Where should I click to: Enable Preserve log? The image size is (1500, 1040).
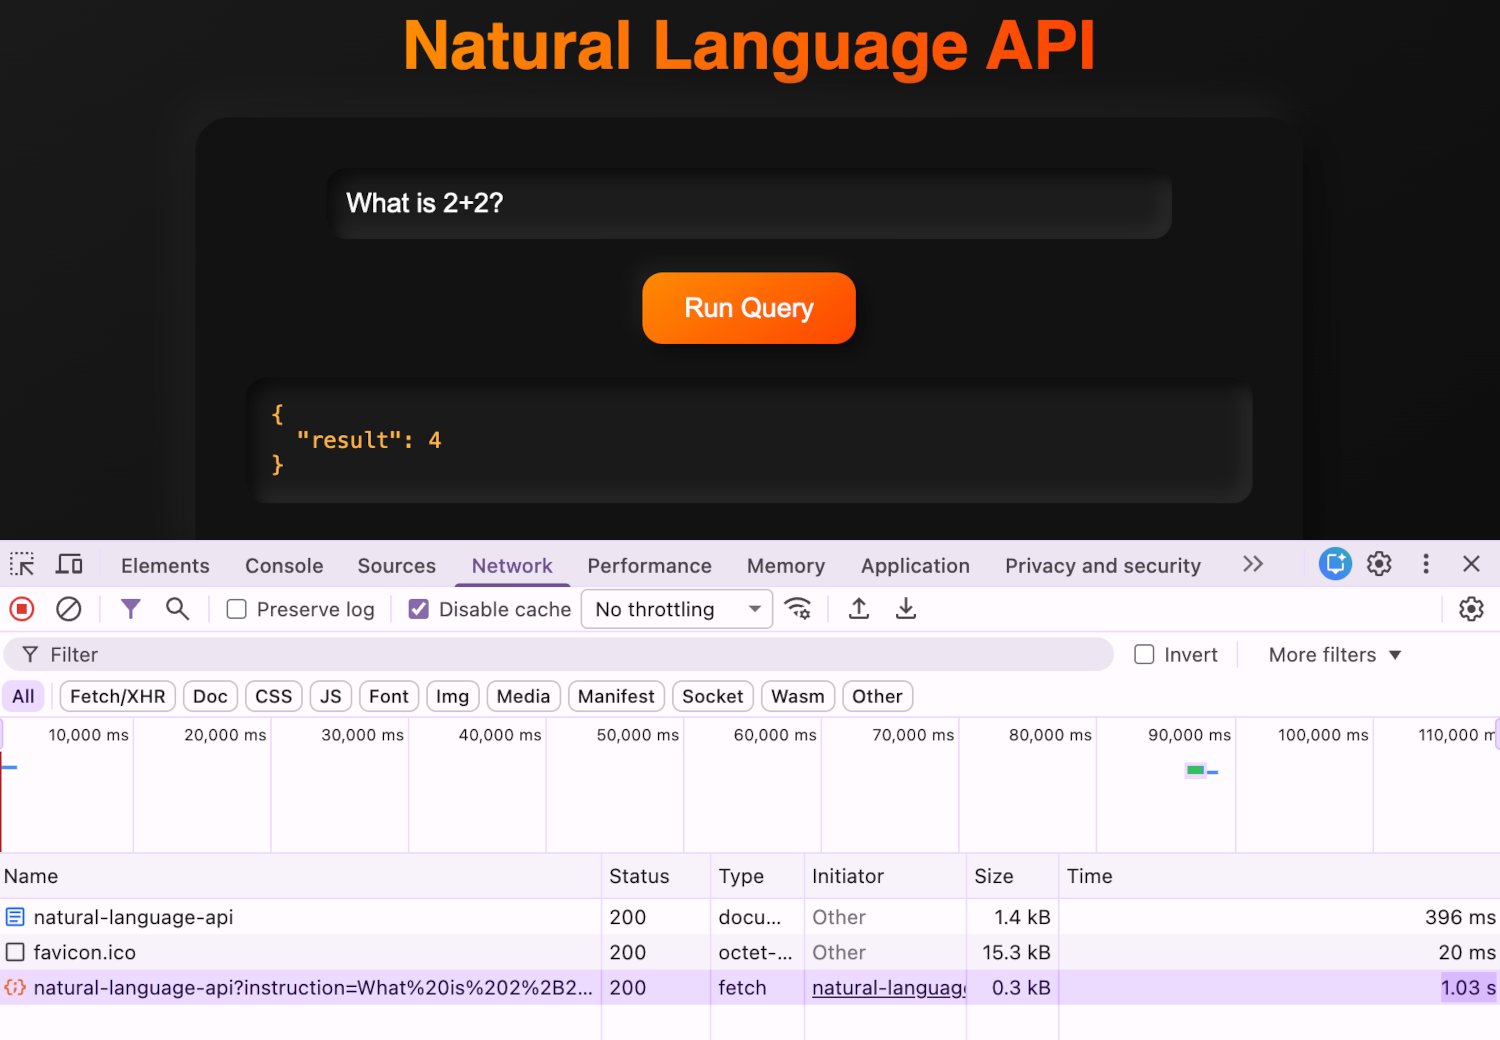point(236,609)
